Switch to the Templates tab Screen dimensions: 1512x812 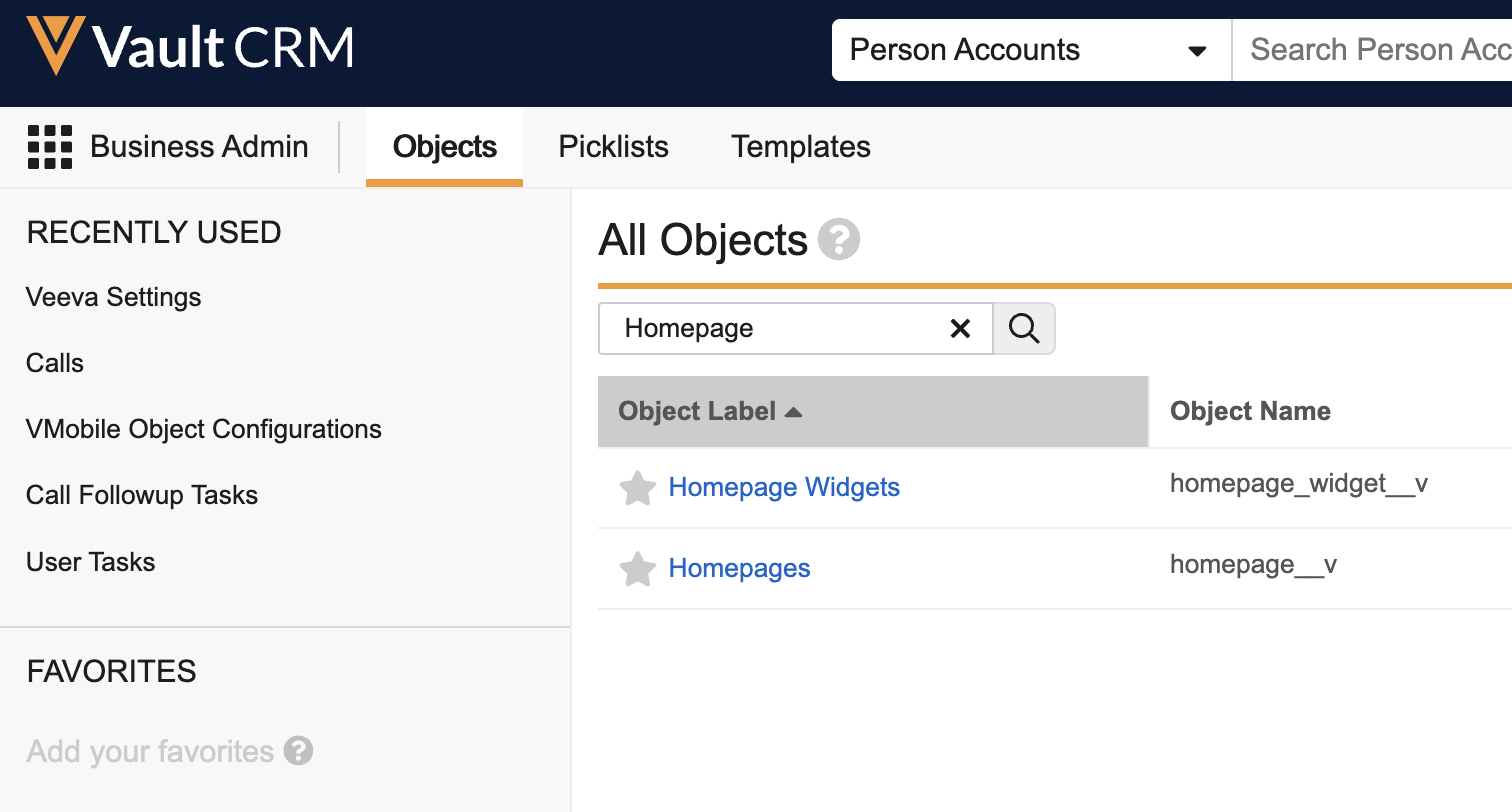pos(800,147)
